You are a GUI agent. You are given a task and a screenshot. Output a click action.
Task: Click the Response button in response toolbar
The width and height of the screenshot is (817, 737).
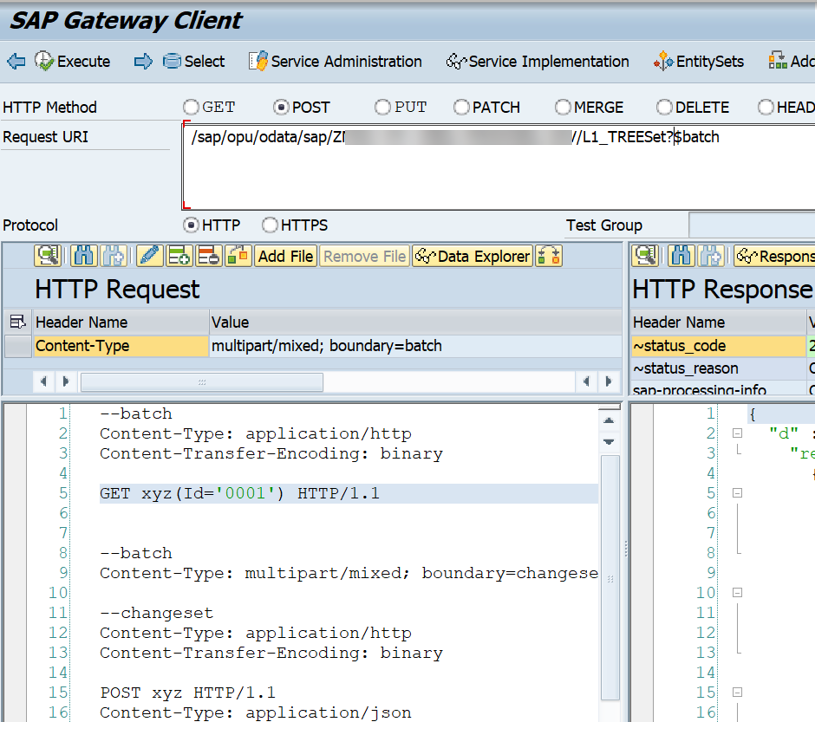click(x=775, y=256)
